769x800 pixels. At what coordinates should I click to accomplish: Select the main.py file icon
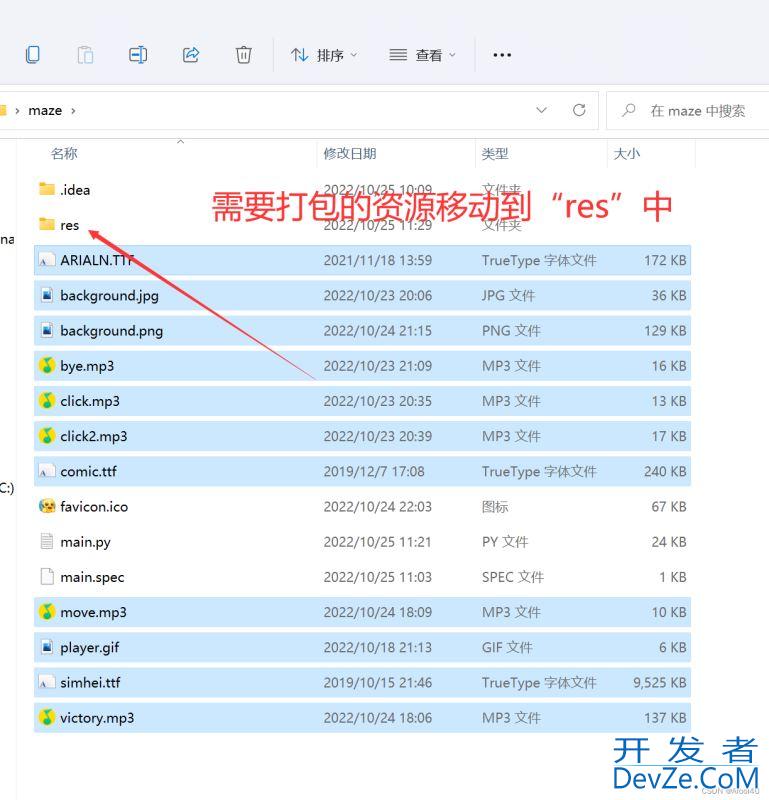point(47,541)
